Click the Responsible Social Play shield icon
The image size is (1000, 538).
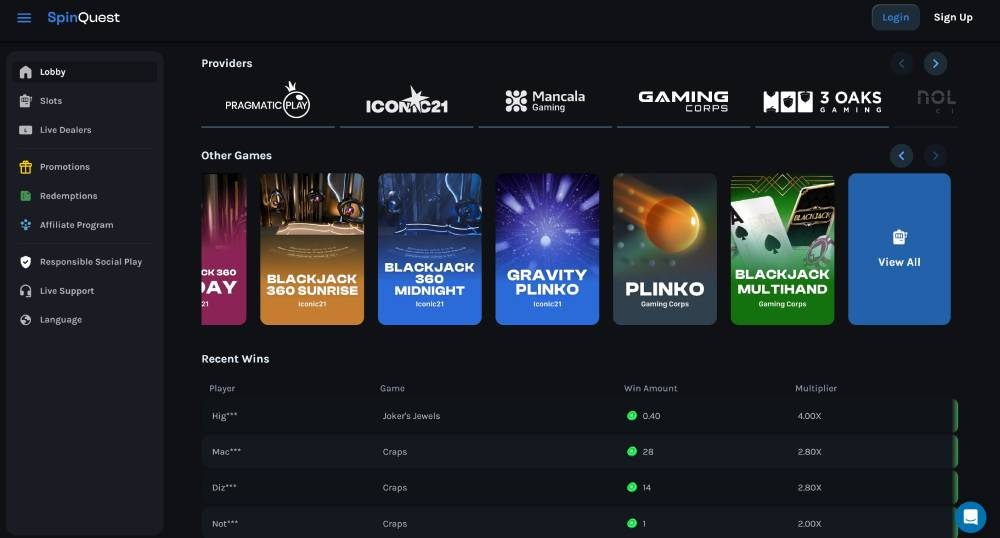tap(26, 262)
